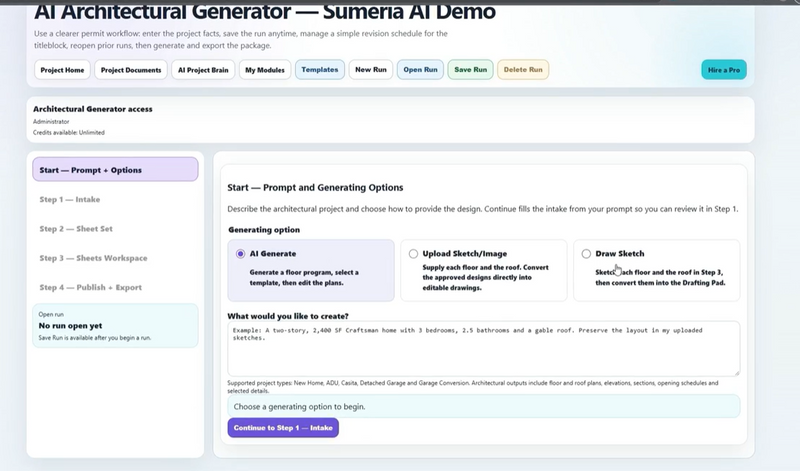Open My Modules

[x=265, y=70]
